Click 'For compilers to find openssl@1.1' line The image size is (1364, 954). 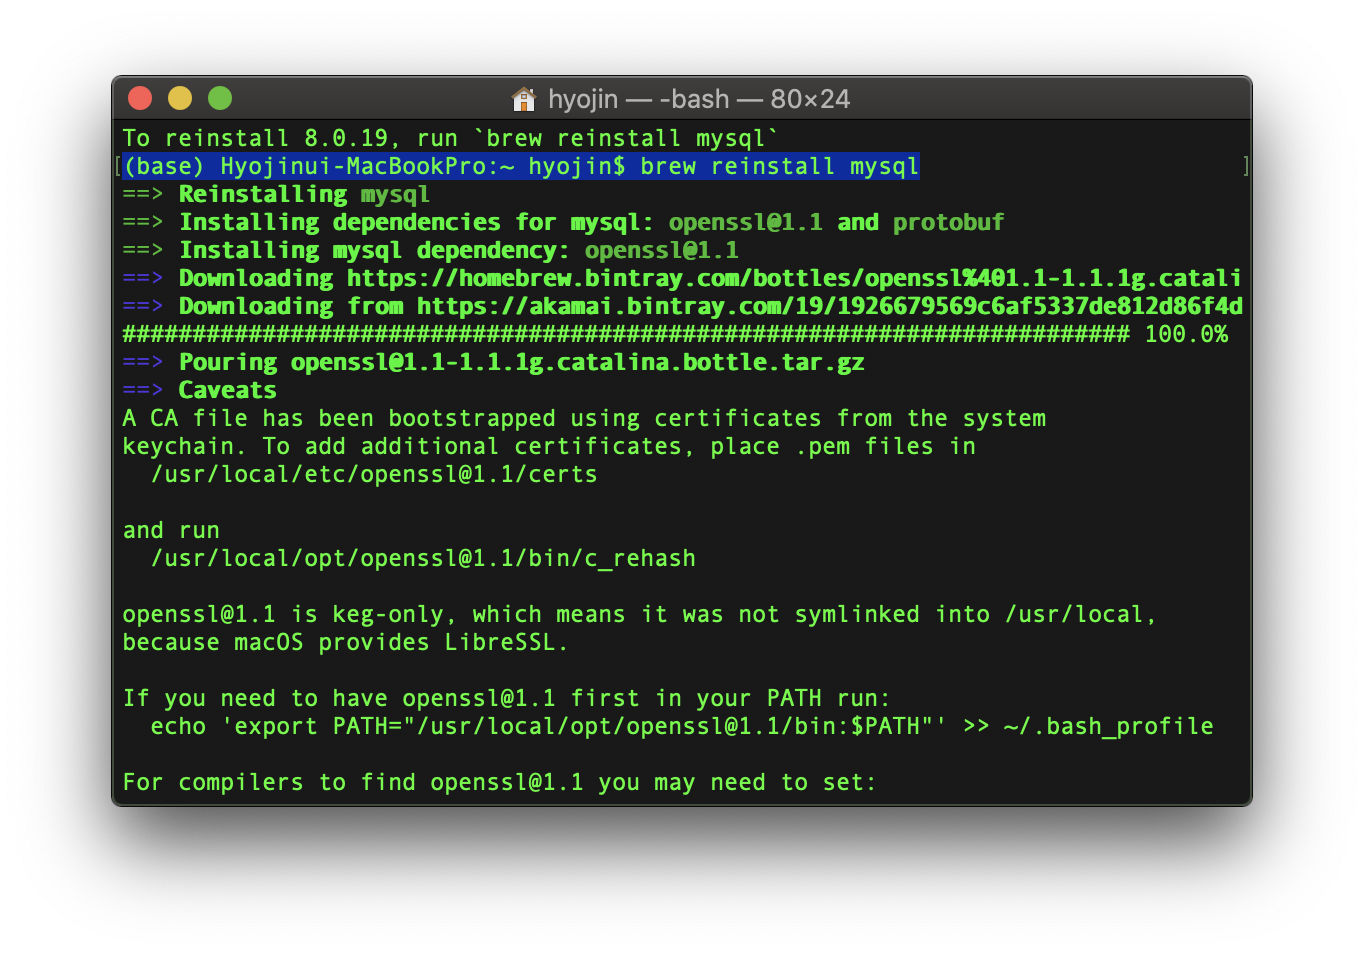499,782
